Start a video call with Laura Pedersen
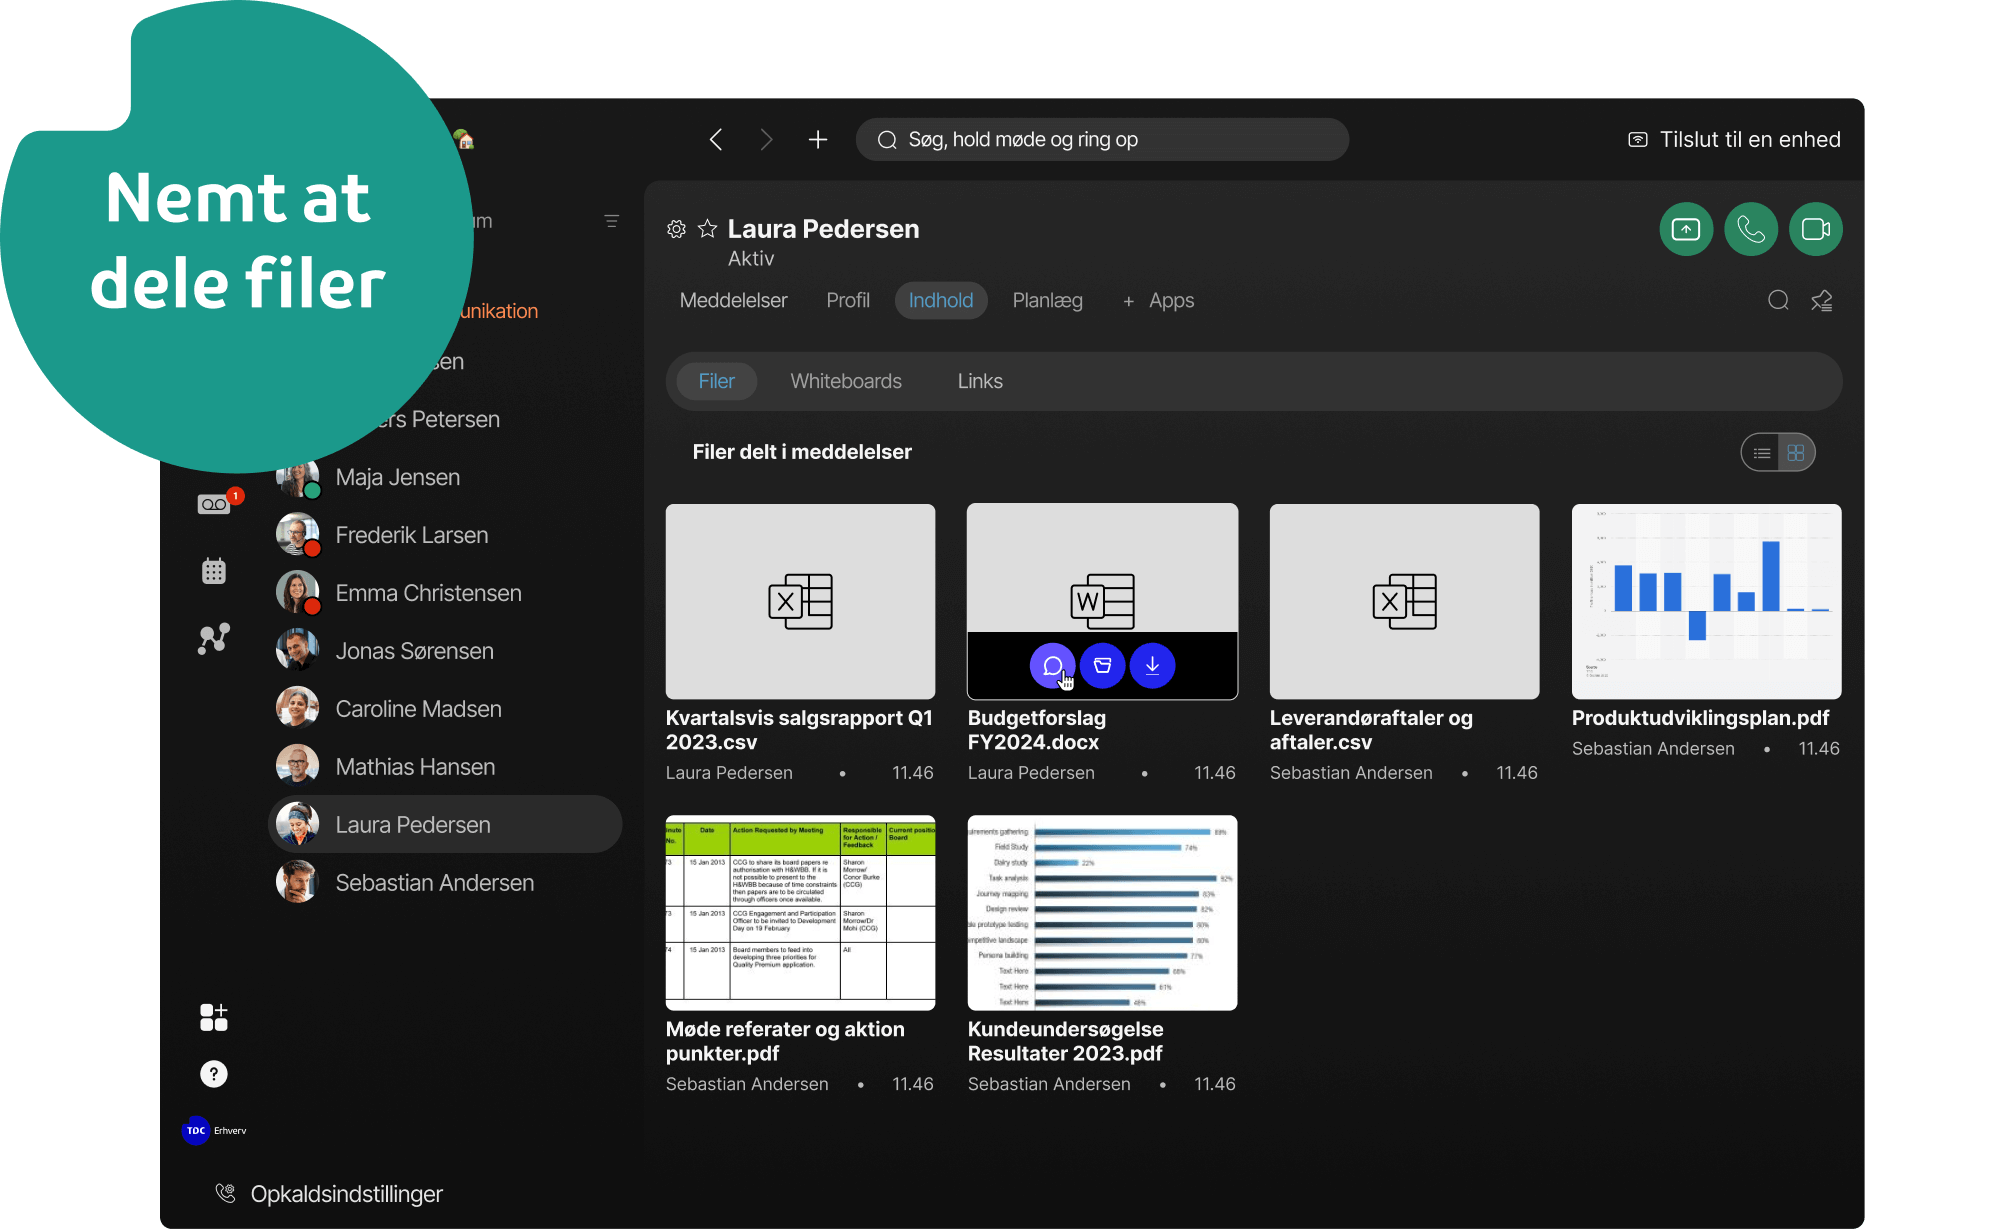Screen dimensions: 2000x1230 coord(1816,230)
